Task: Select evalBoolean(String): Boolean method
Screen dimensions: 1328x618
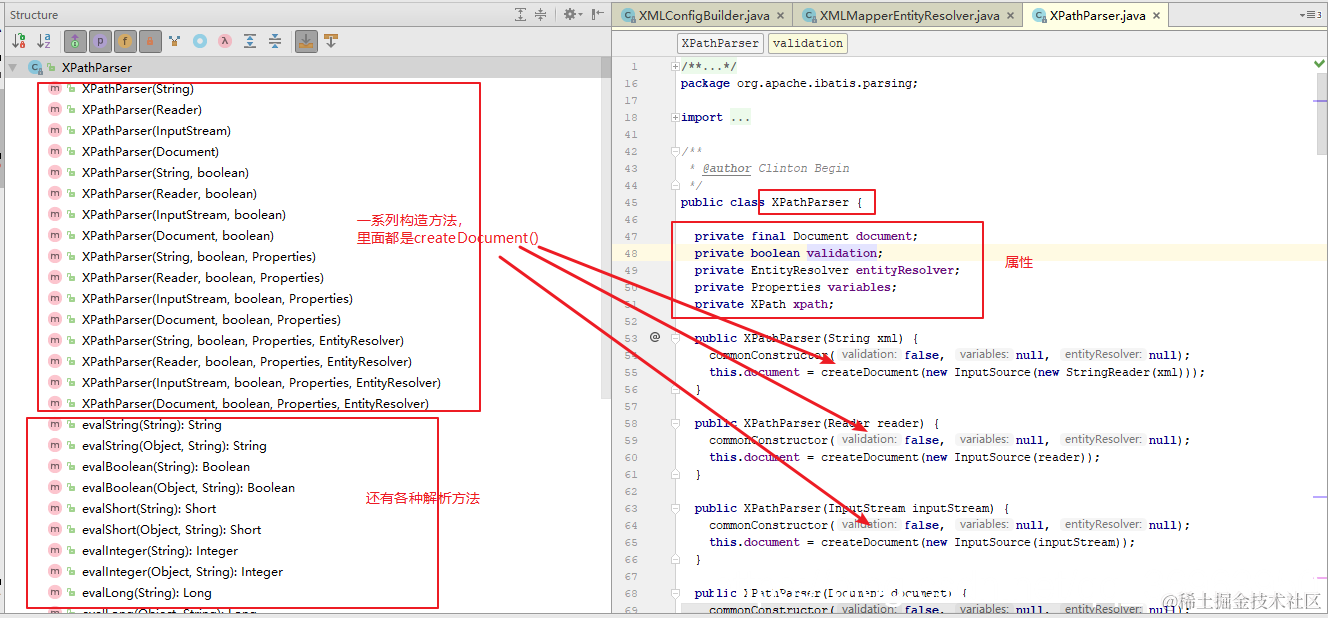Action: tap(166, 467)
